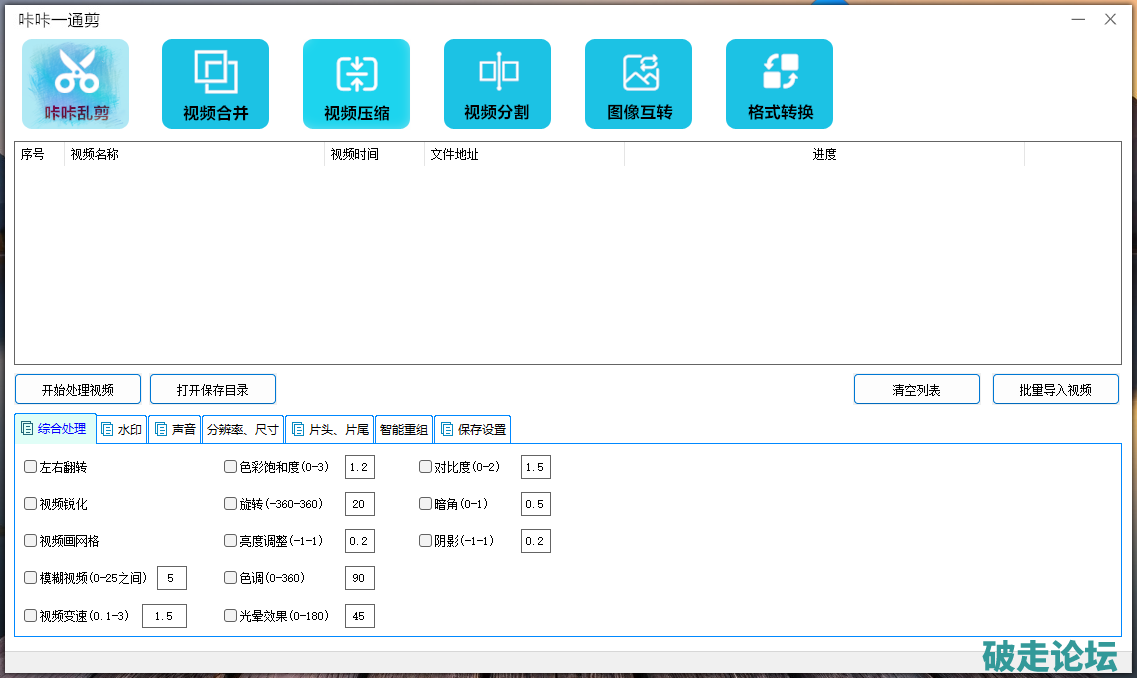Click the 色彩饱和度 value field
Viewport: 1137px width, 678px height.
click(x=359, y=467)
